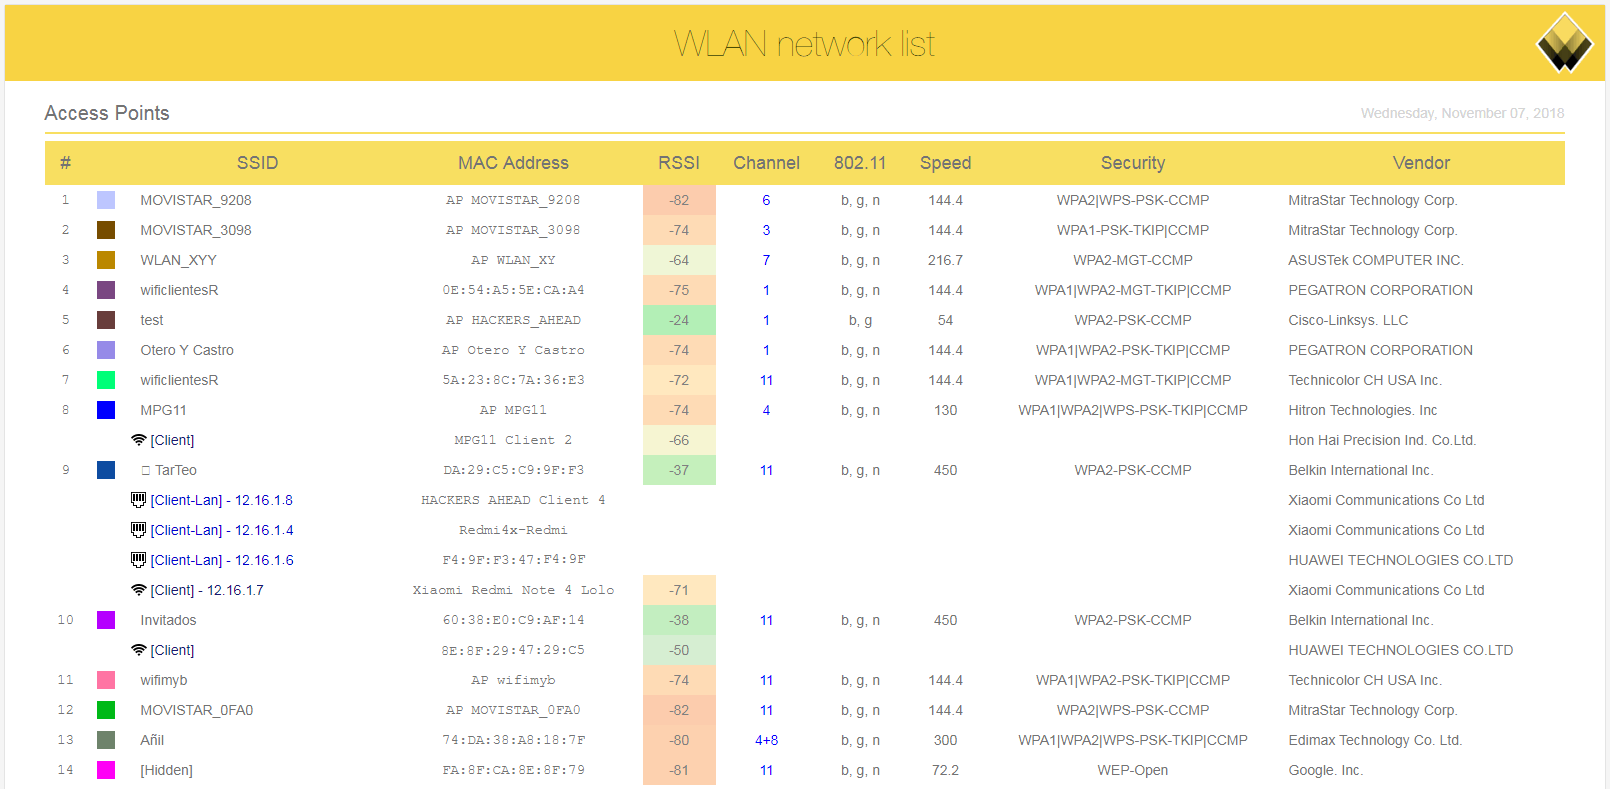Click the LAN icon next to 12.16.1.8

(139, 500)
